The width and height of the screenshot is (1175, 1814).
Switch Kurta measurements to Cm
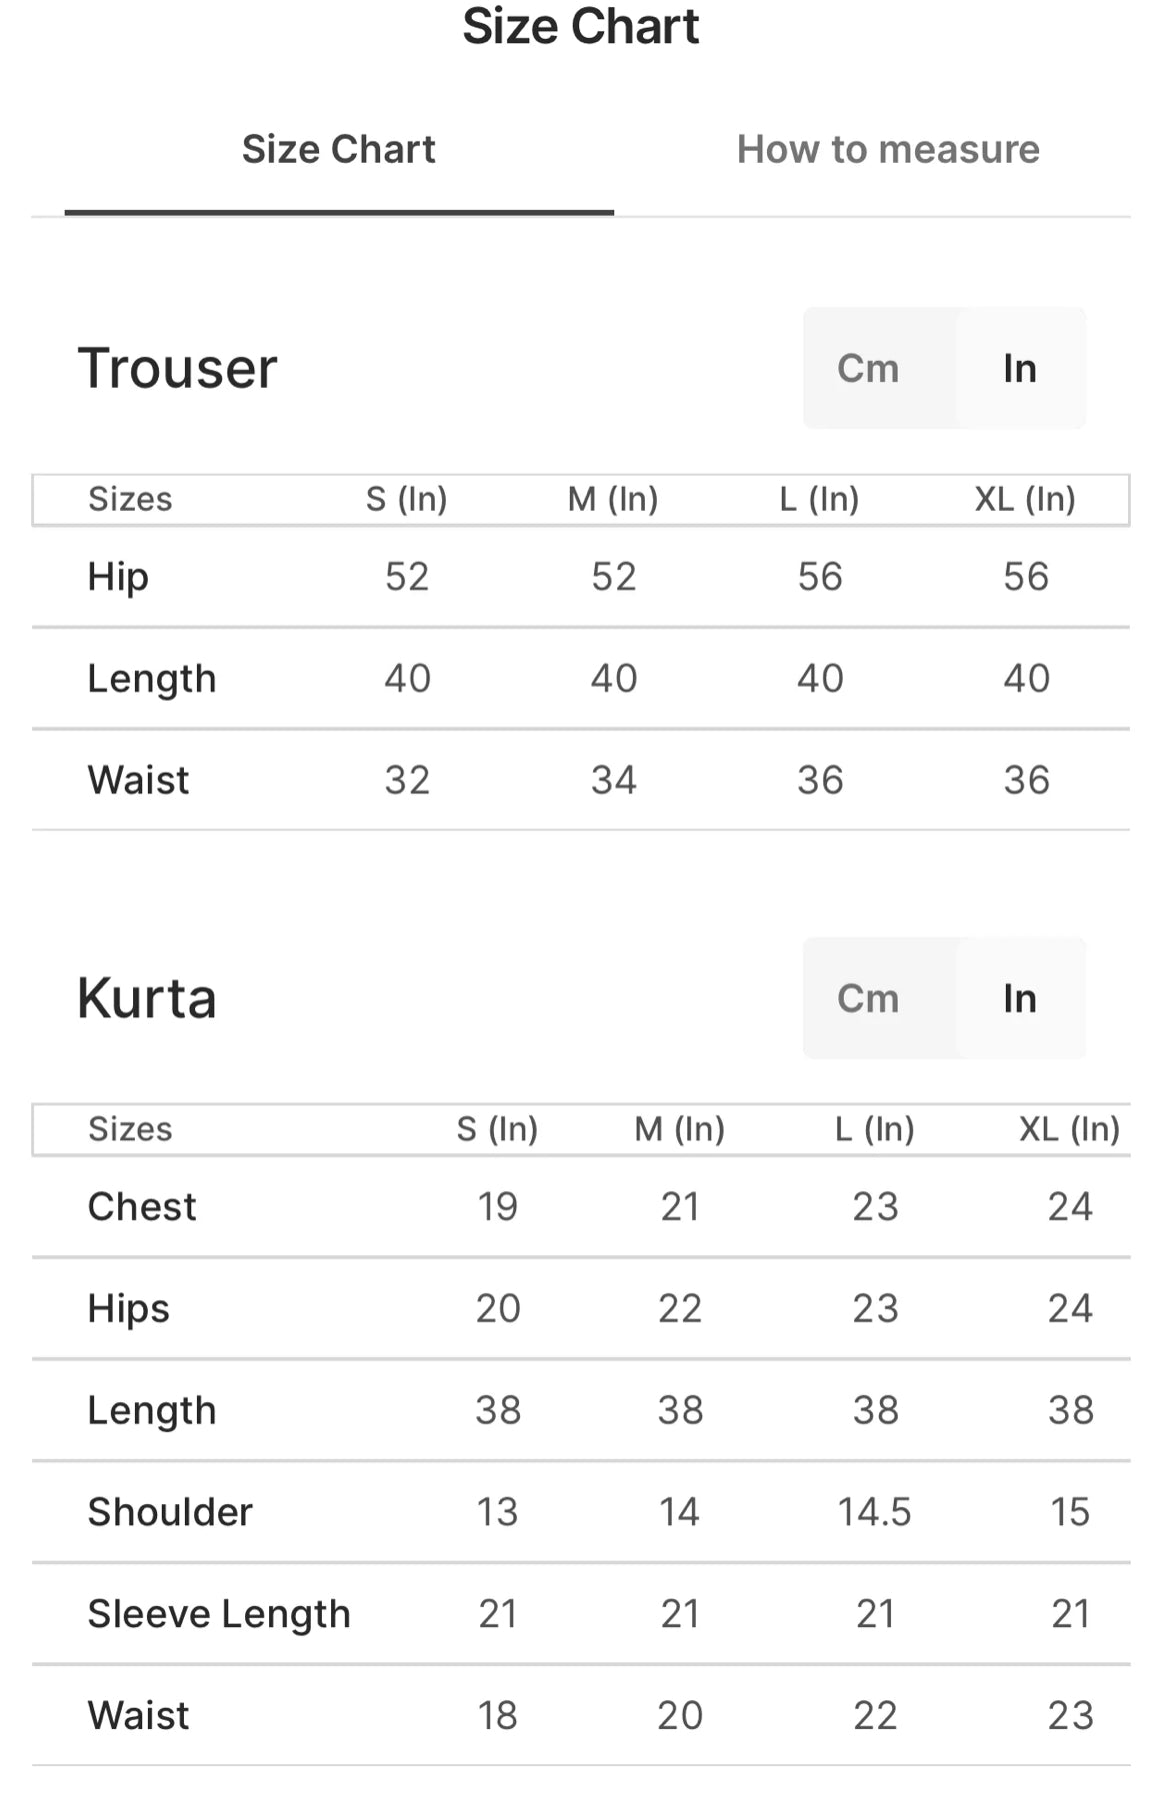tap(867, 999)
